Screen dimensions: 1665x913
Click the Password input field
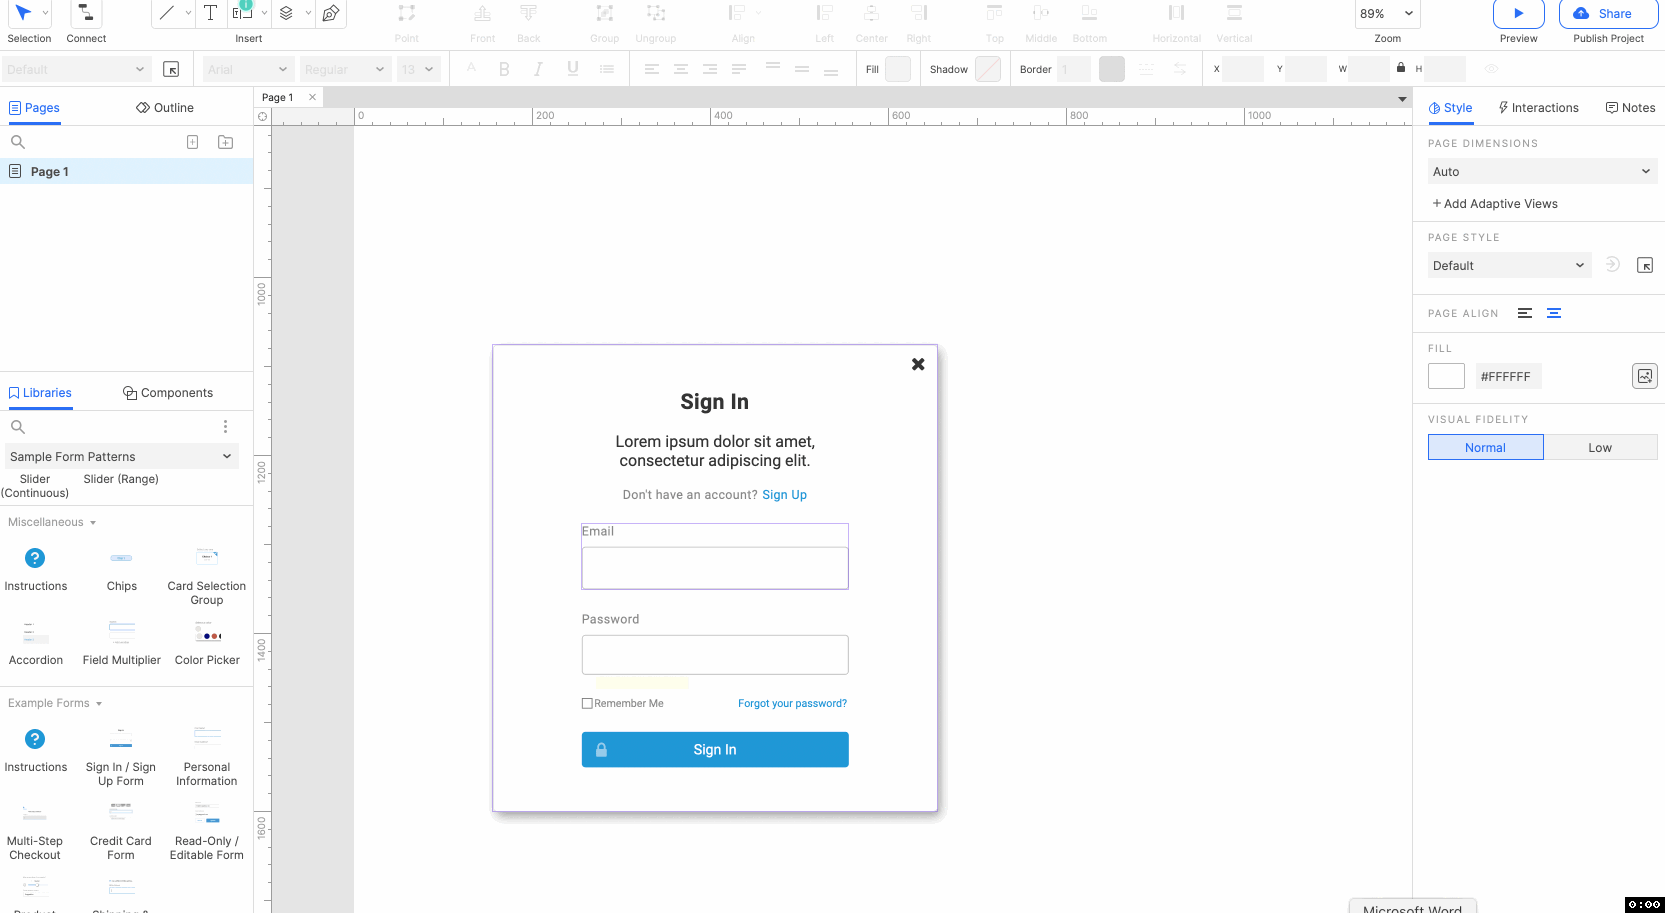point(715,655)
